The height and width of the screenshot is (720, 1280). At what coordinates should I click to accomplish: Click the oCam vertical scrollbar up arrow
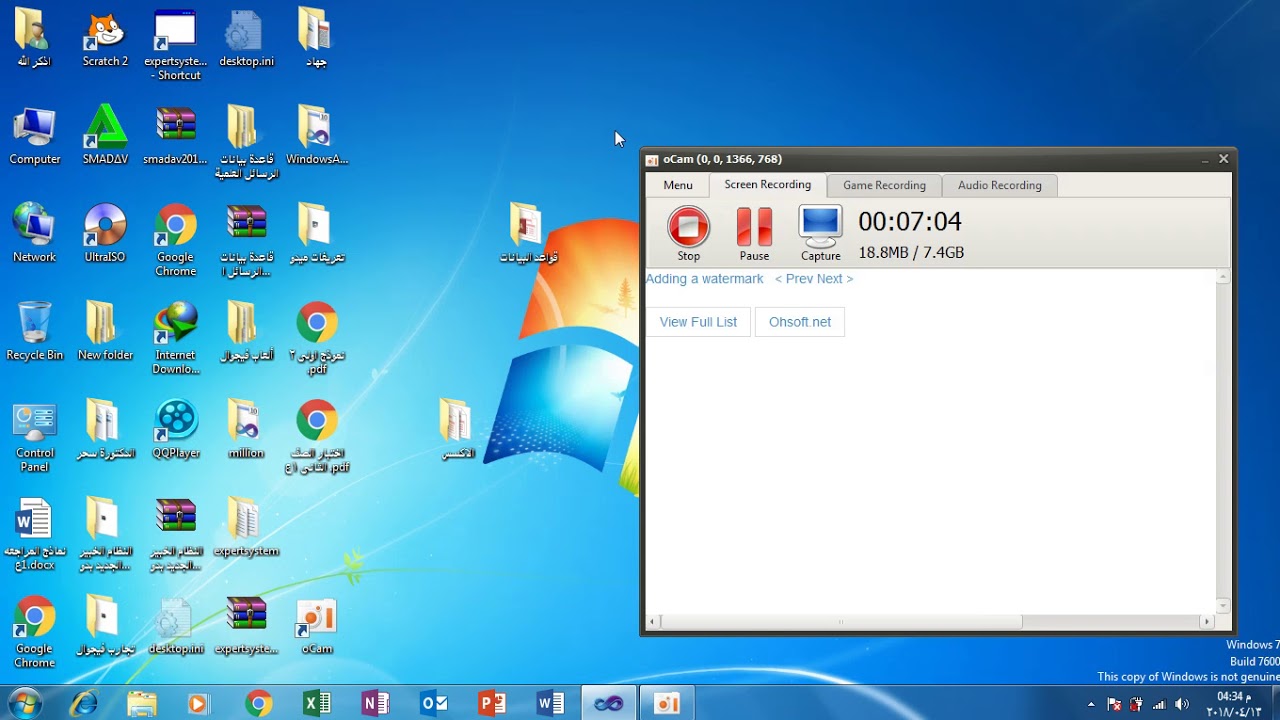click(1223, 277)
